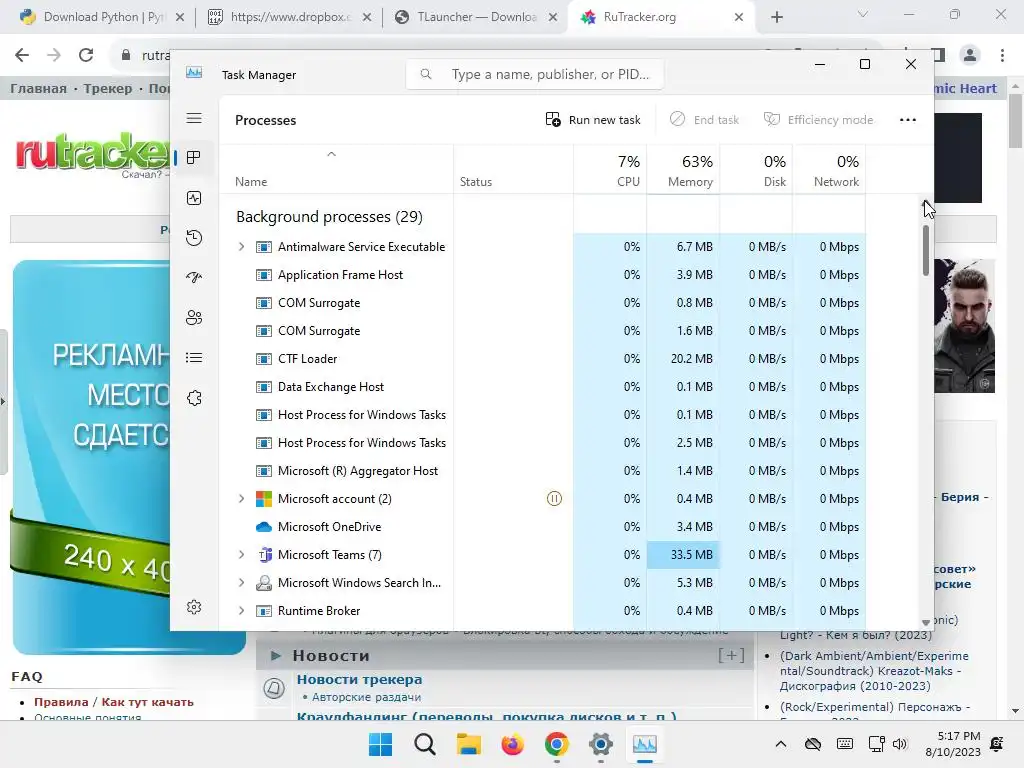The image size is (1024, 768).
Task: Open Task Manager navigation hamburger menu
Action: click(194, 118)
